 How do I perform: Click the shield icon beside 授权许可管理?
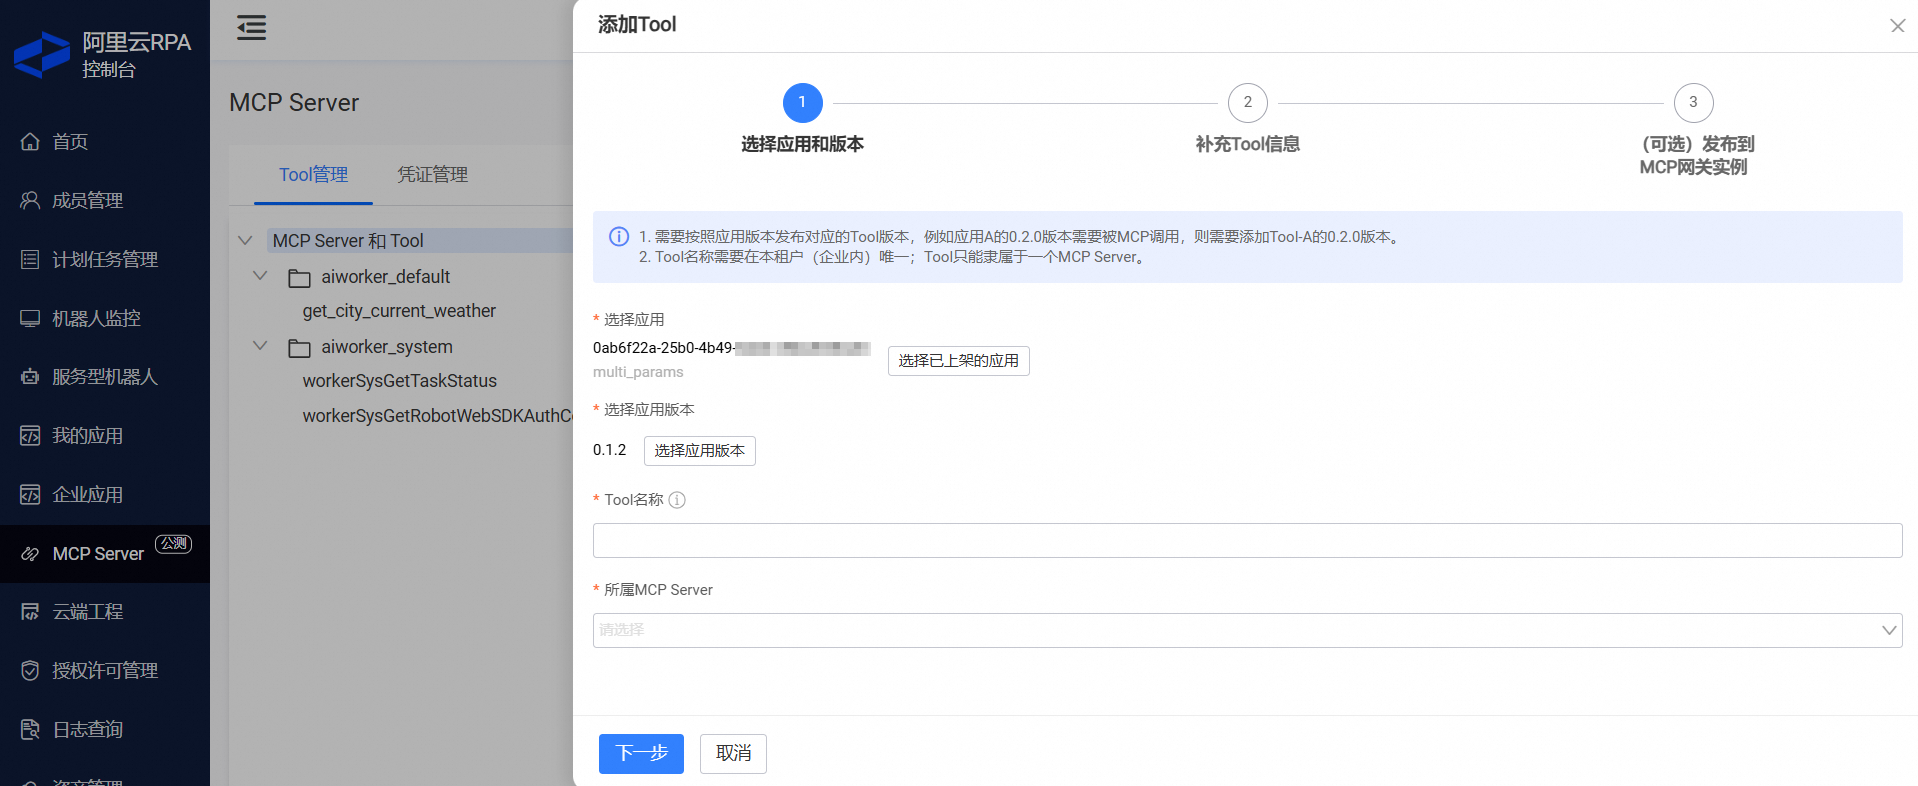[30, 671]
